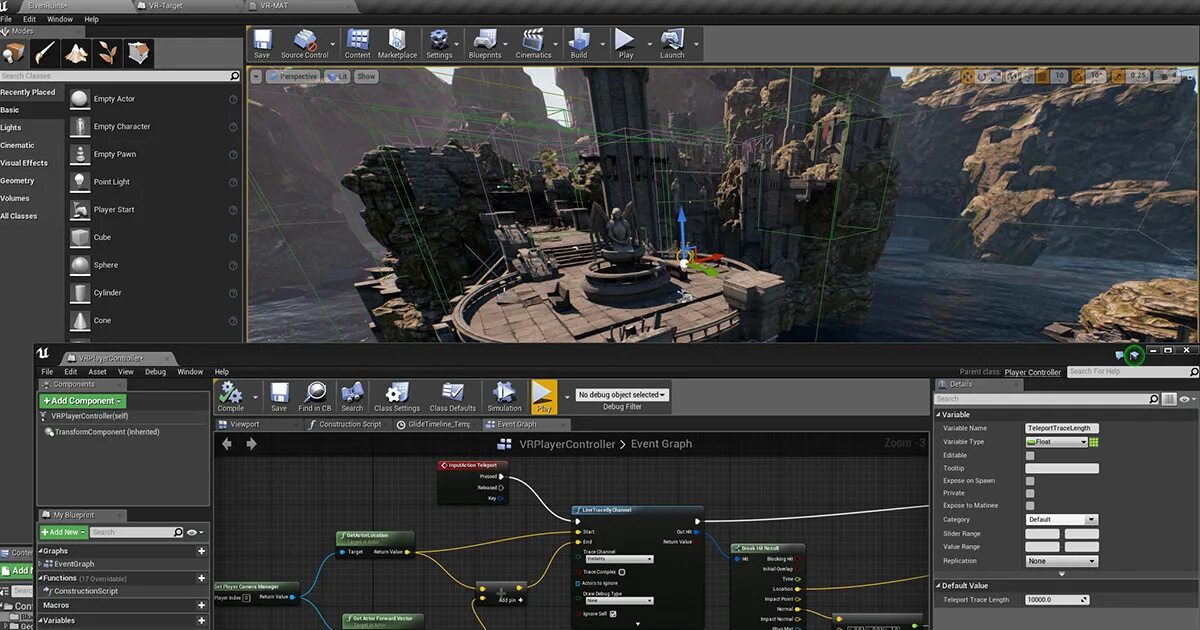Screen dimensions: 1200x630
Task: Open the Asset menu in blueprint editor
Action: click(x=97, y=372)
